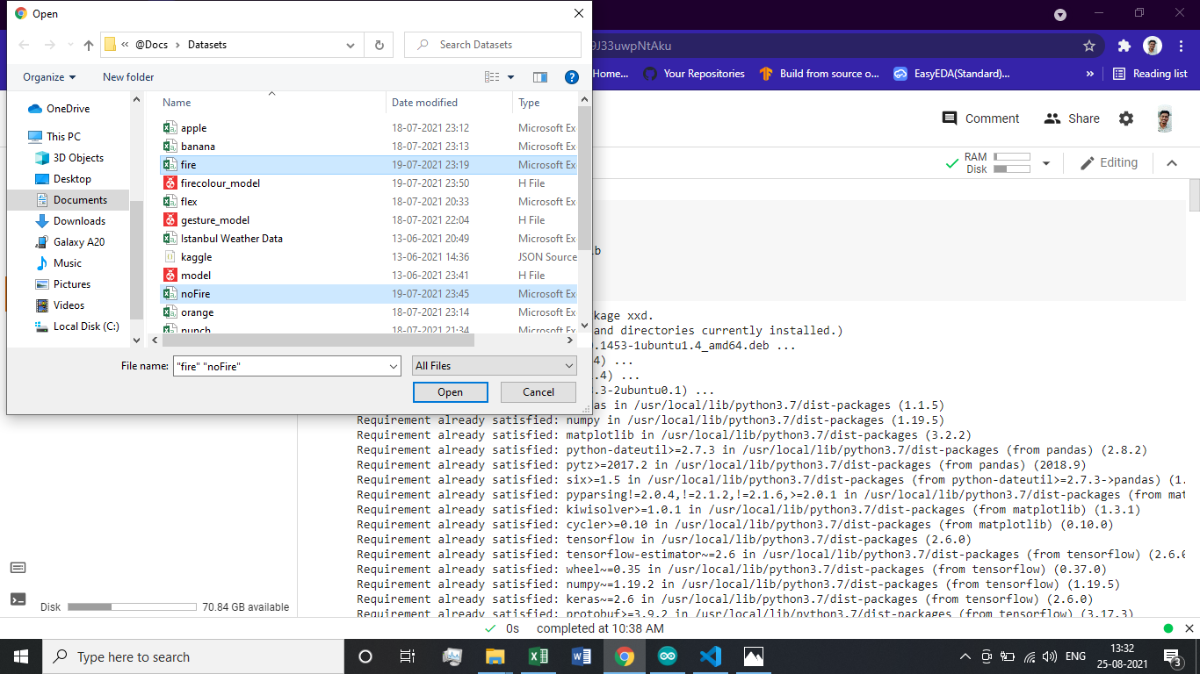Open the preview pane in the dialog toolbar
This screenshot has width=1200, height=674.
point(541,77)
